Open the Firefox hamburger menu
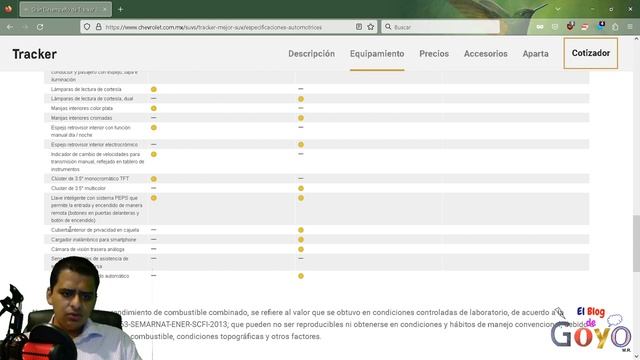640x360 pixels. [x=630, y=27]
